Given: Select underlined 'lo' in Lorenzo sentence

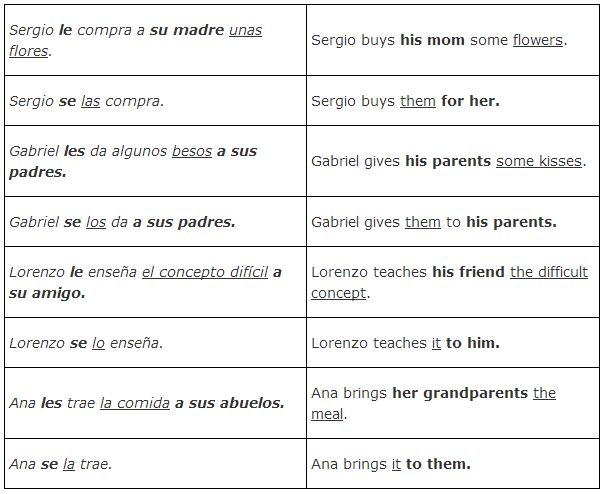Looking at the screenshot, I should pos(98,343).
